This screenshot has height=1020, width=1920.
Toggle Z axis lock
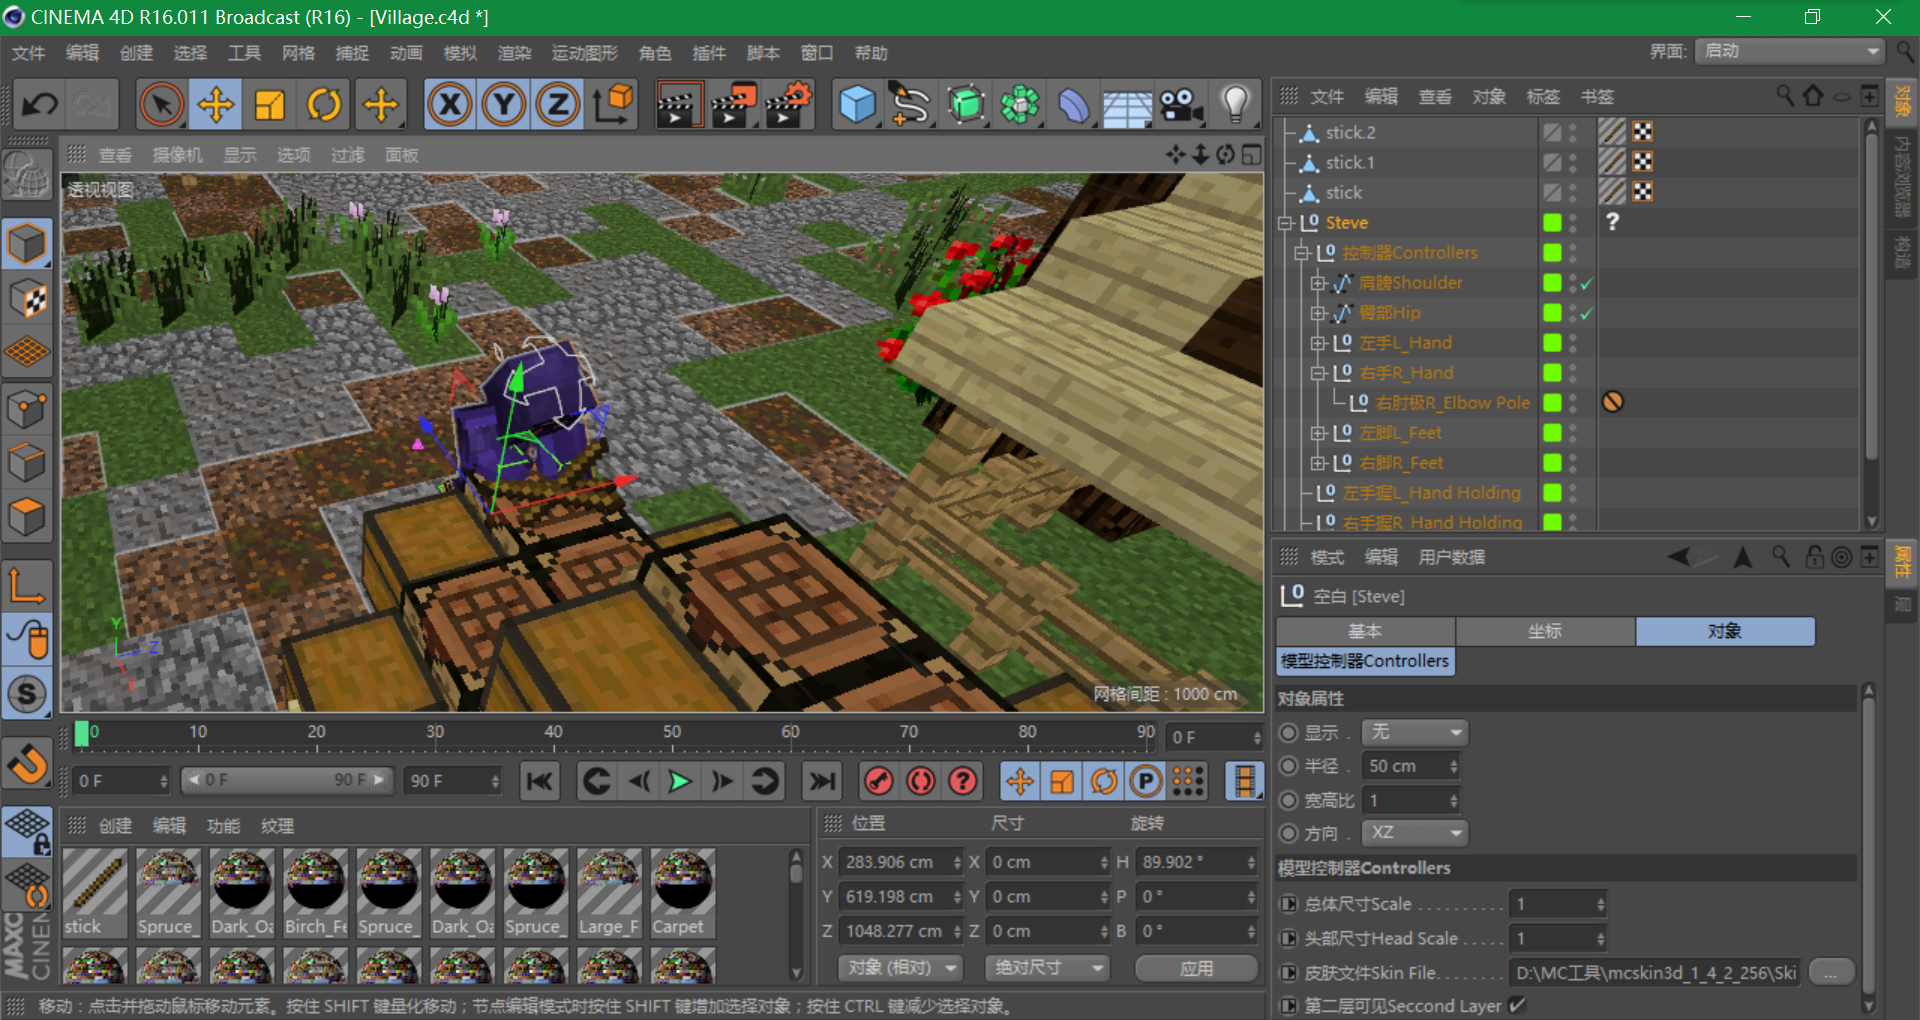[558, 104]
